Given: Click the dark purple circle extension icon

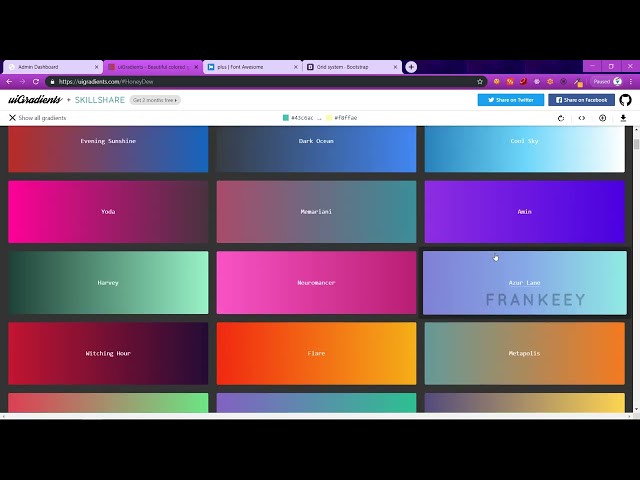Looking at the screenshot, I should tap(564, 82).
